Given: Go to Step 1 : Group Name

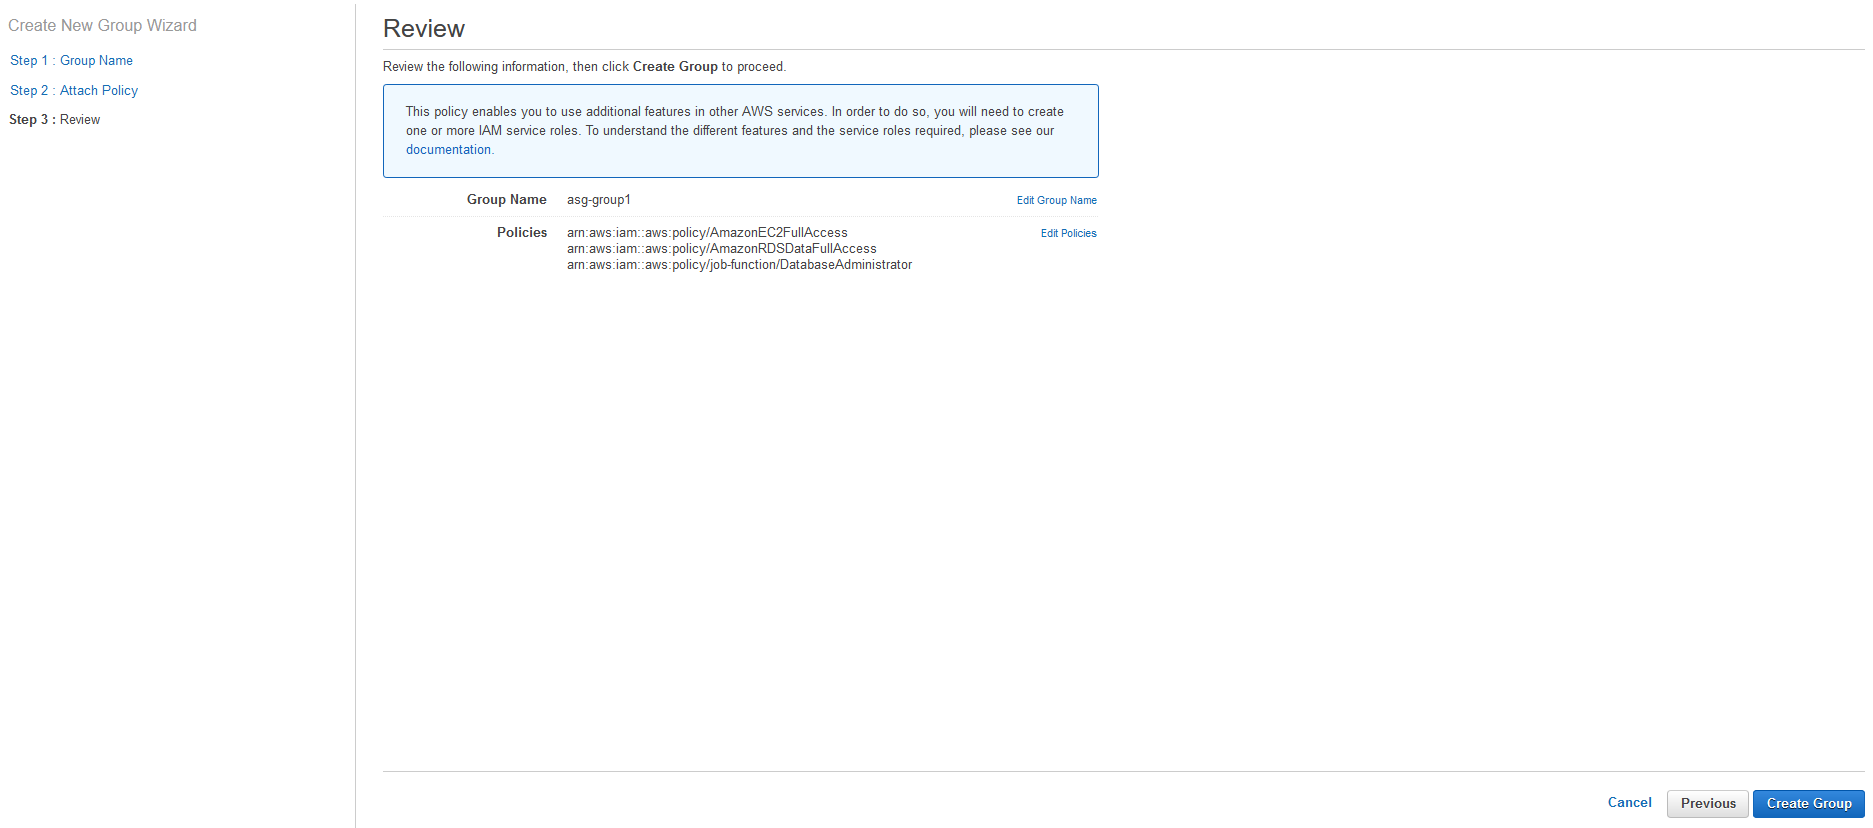Looking at the screenshot, I should click(71, 60).
